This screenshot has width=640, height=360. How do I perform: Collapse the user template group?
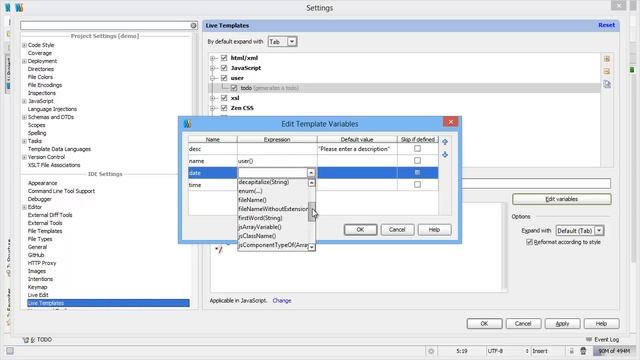(213, 78)
